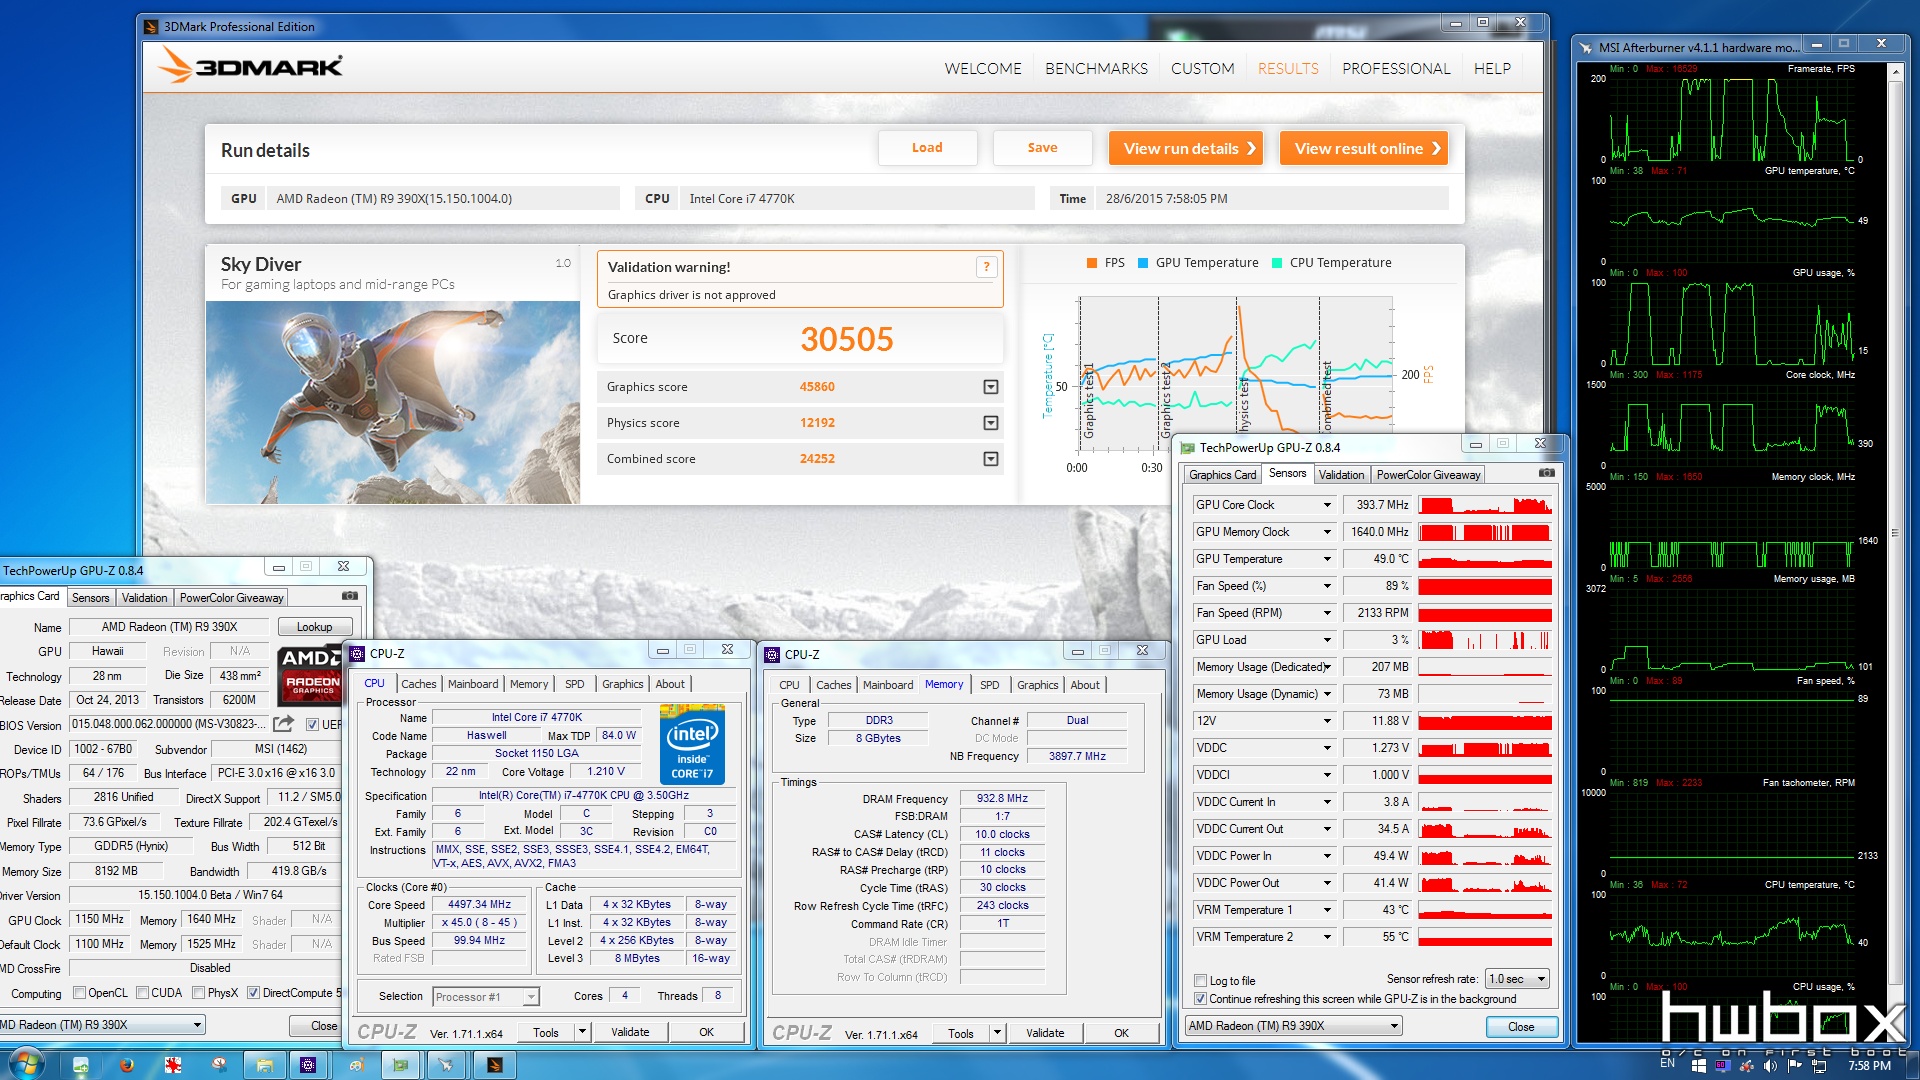Click View run details button

point(1186,149)
